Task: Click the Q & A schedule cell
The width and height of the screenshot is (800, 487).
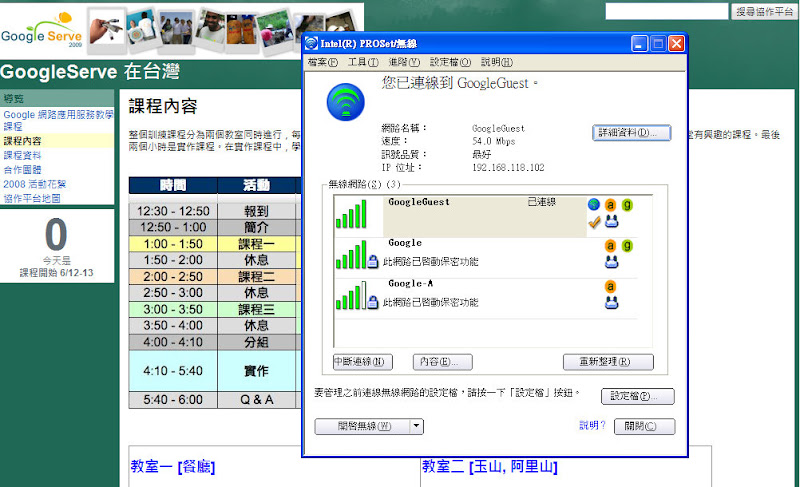Action: [x=256, y=400]
